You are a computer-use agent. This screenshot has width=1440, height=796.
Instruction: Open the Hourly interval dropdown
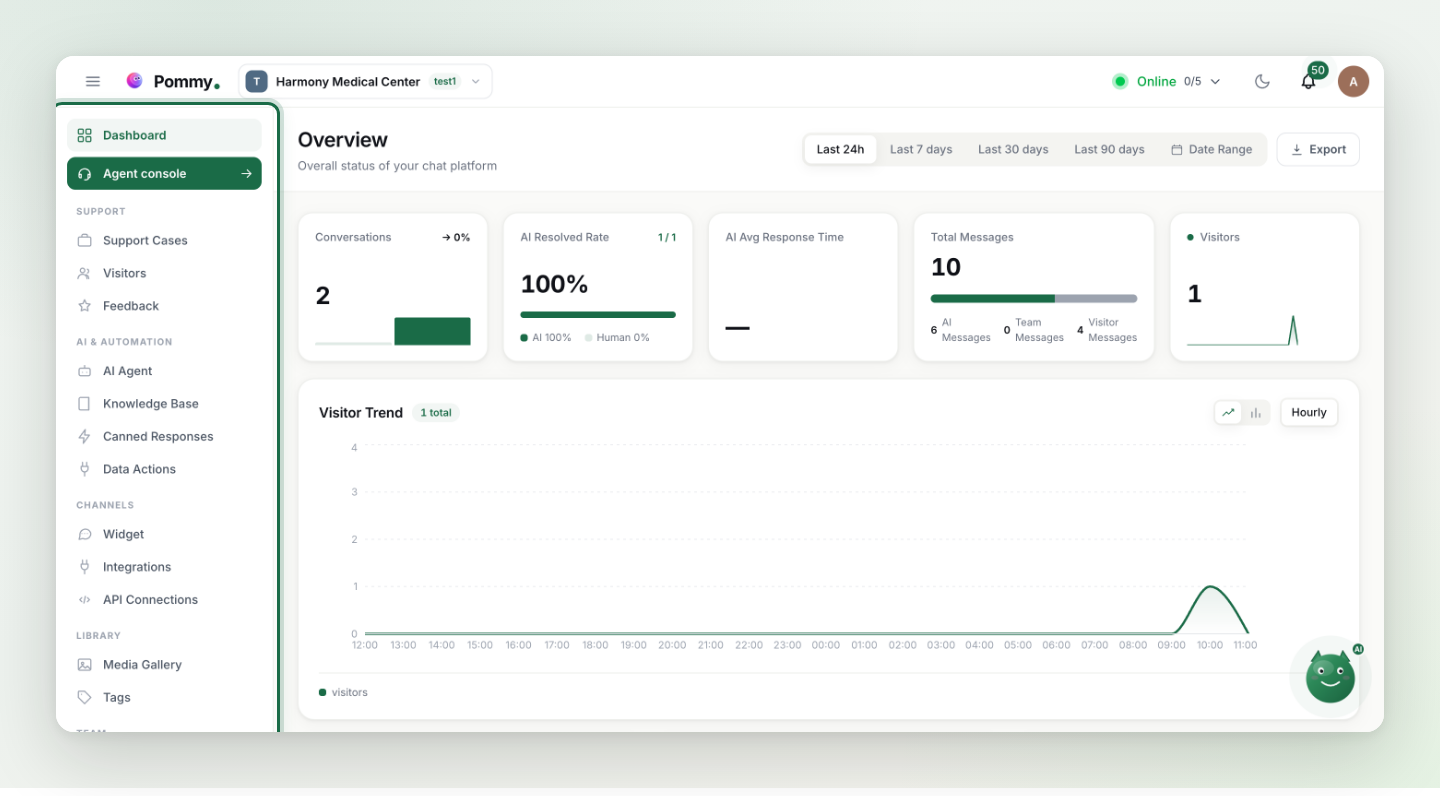(x=1308, y=412)
